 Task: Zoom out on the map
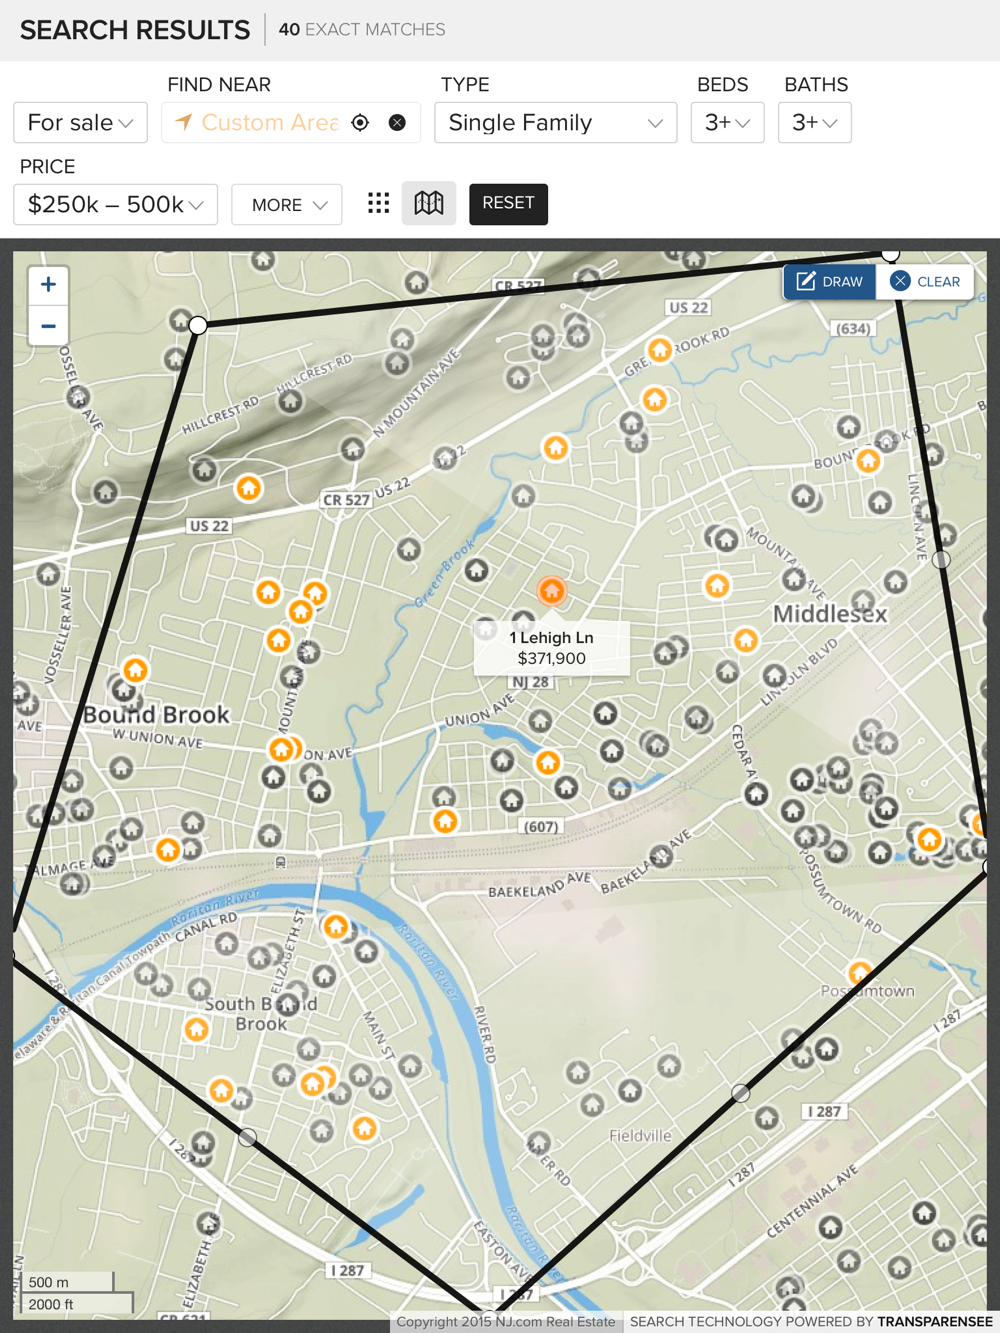pyautogui.click(x=48, y=326)
